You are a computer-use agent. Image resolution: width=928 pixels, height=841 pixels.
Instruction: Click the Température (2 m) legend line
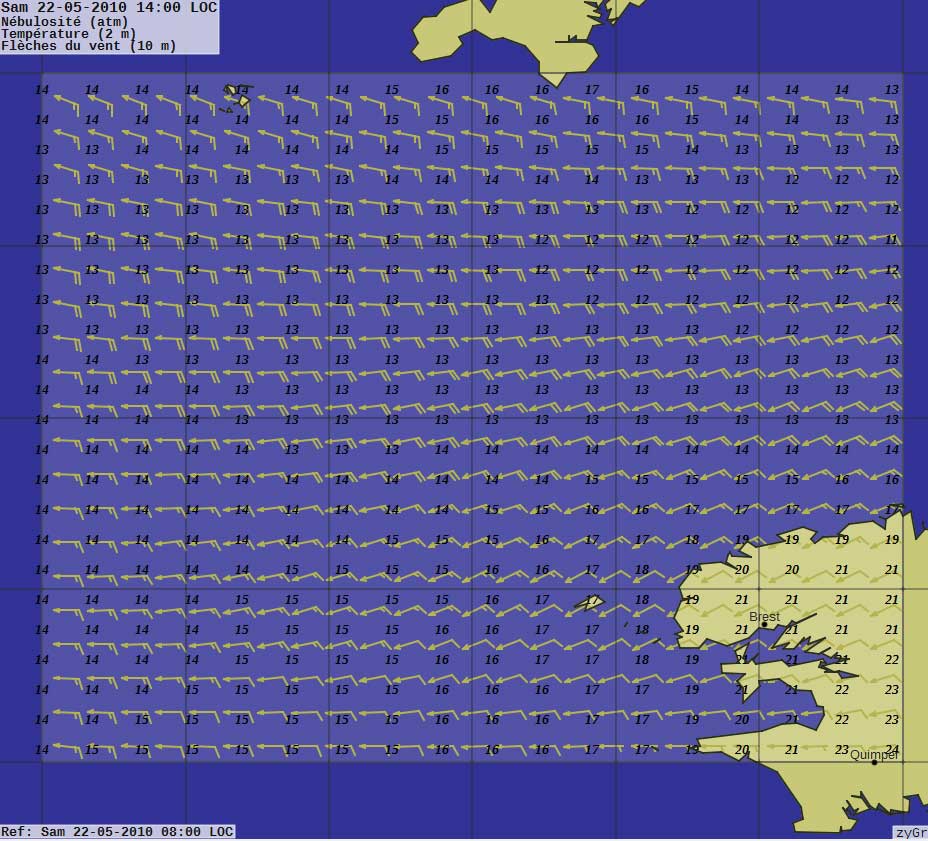tap(68, 33)
